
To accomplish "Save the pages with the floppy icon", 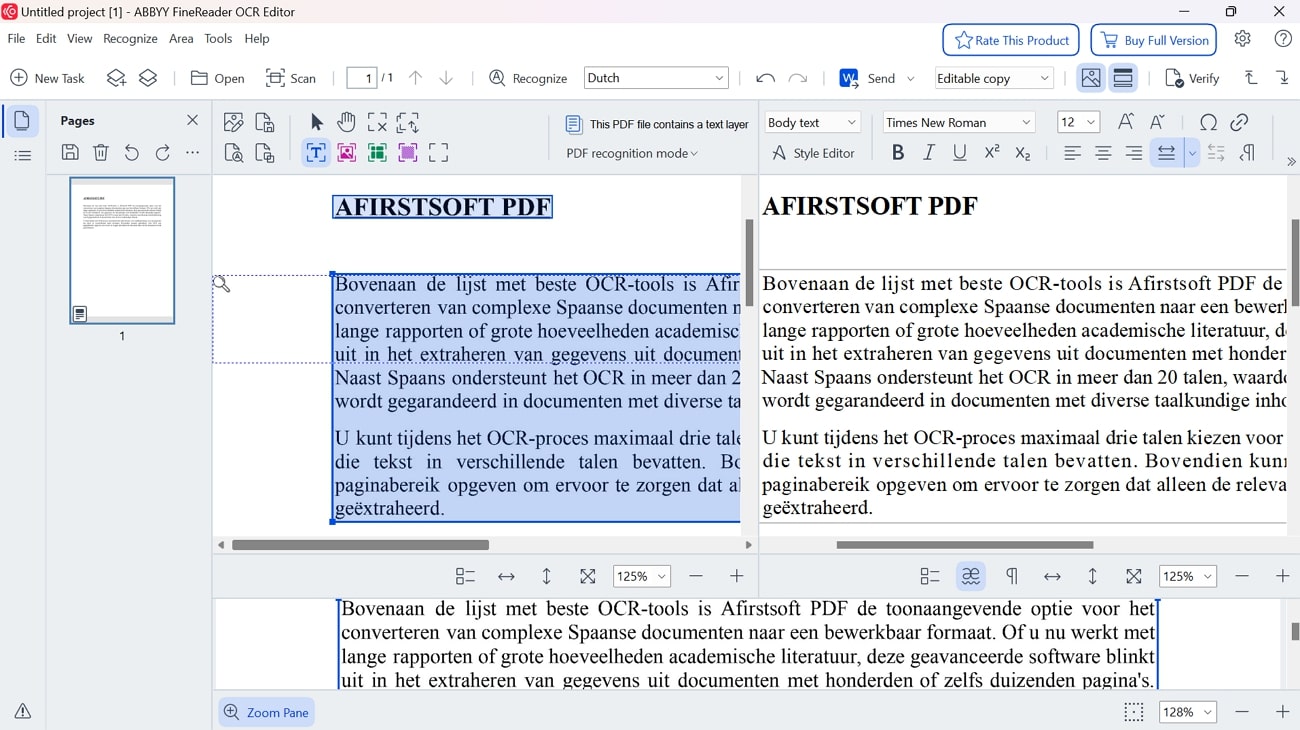I will pyautogui.click(x=70, y=153).
